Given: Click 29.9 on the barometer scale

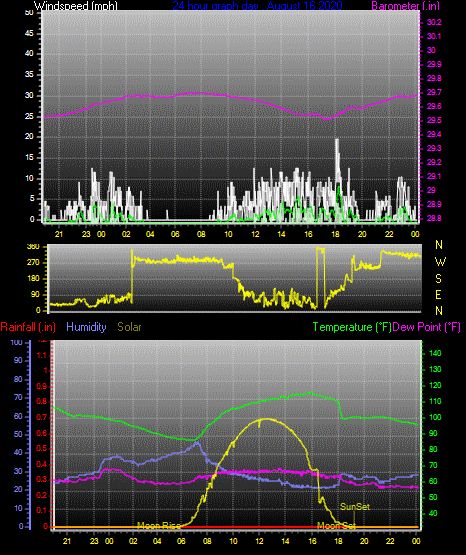Looking at the screenshot, I should pyautogui.click(x=434, y=64).
